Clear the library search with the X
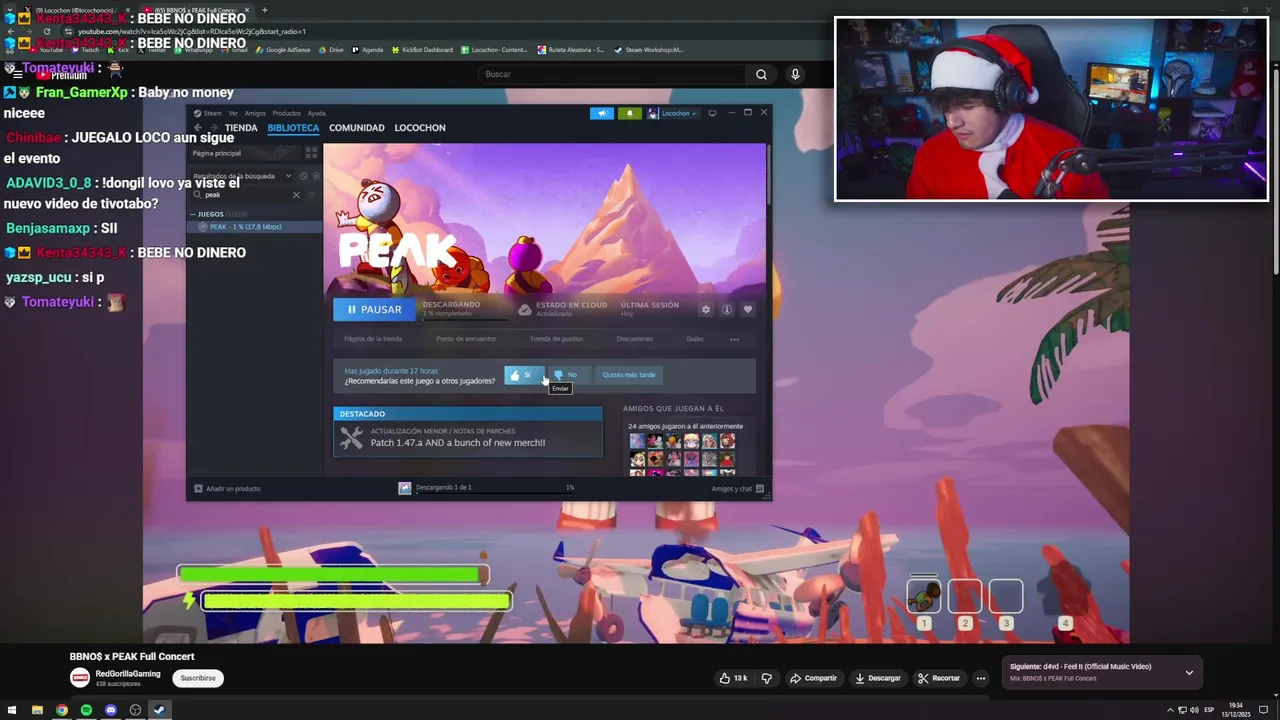Screen dimensions: 1280x720 296,195
